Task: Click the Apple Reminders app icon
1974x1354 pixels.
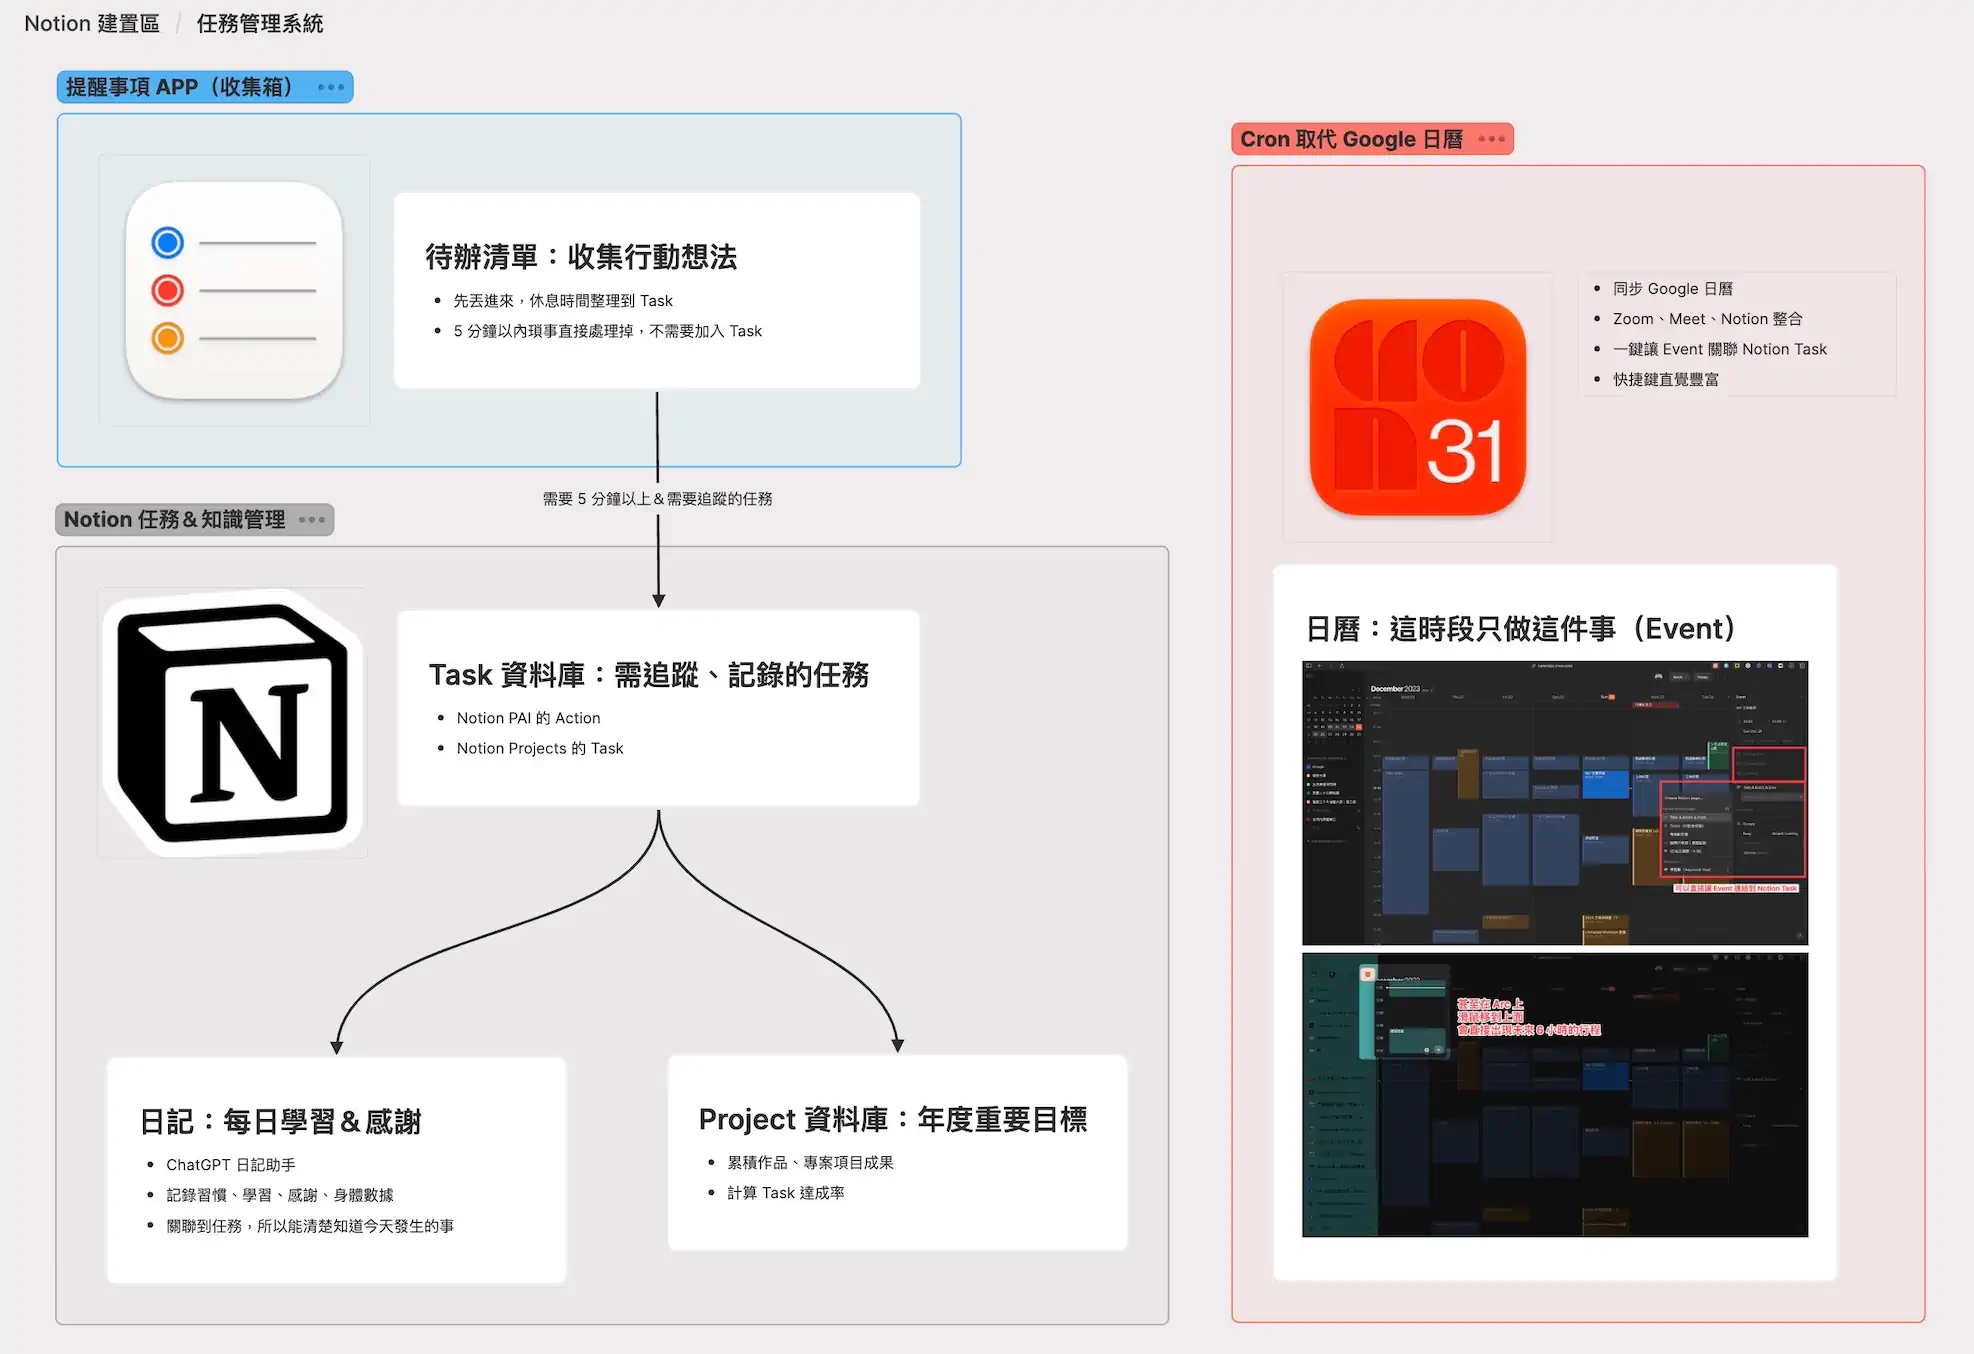Action: [x=234, y=290]
